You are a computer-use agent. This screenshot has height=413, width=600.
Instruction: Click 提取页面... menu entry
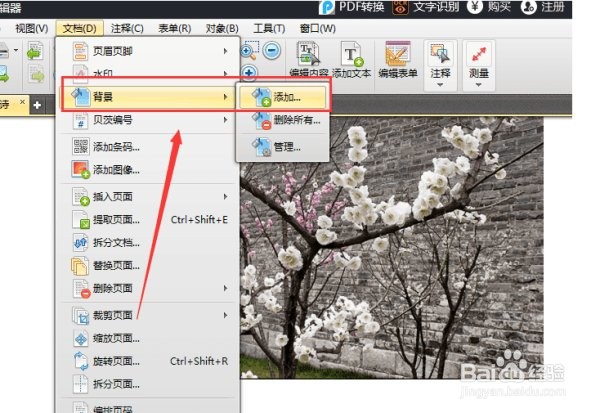148,219
